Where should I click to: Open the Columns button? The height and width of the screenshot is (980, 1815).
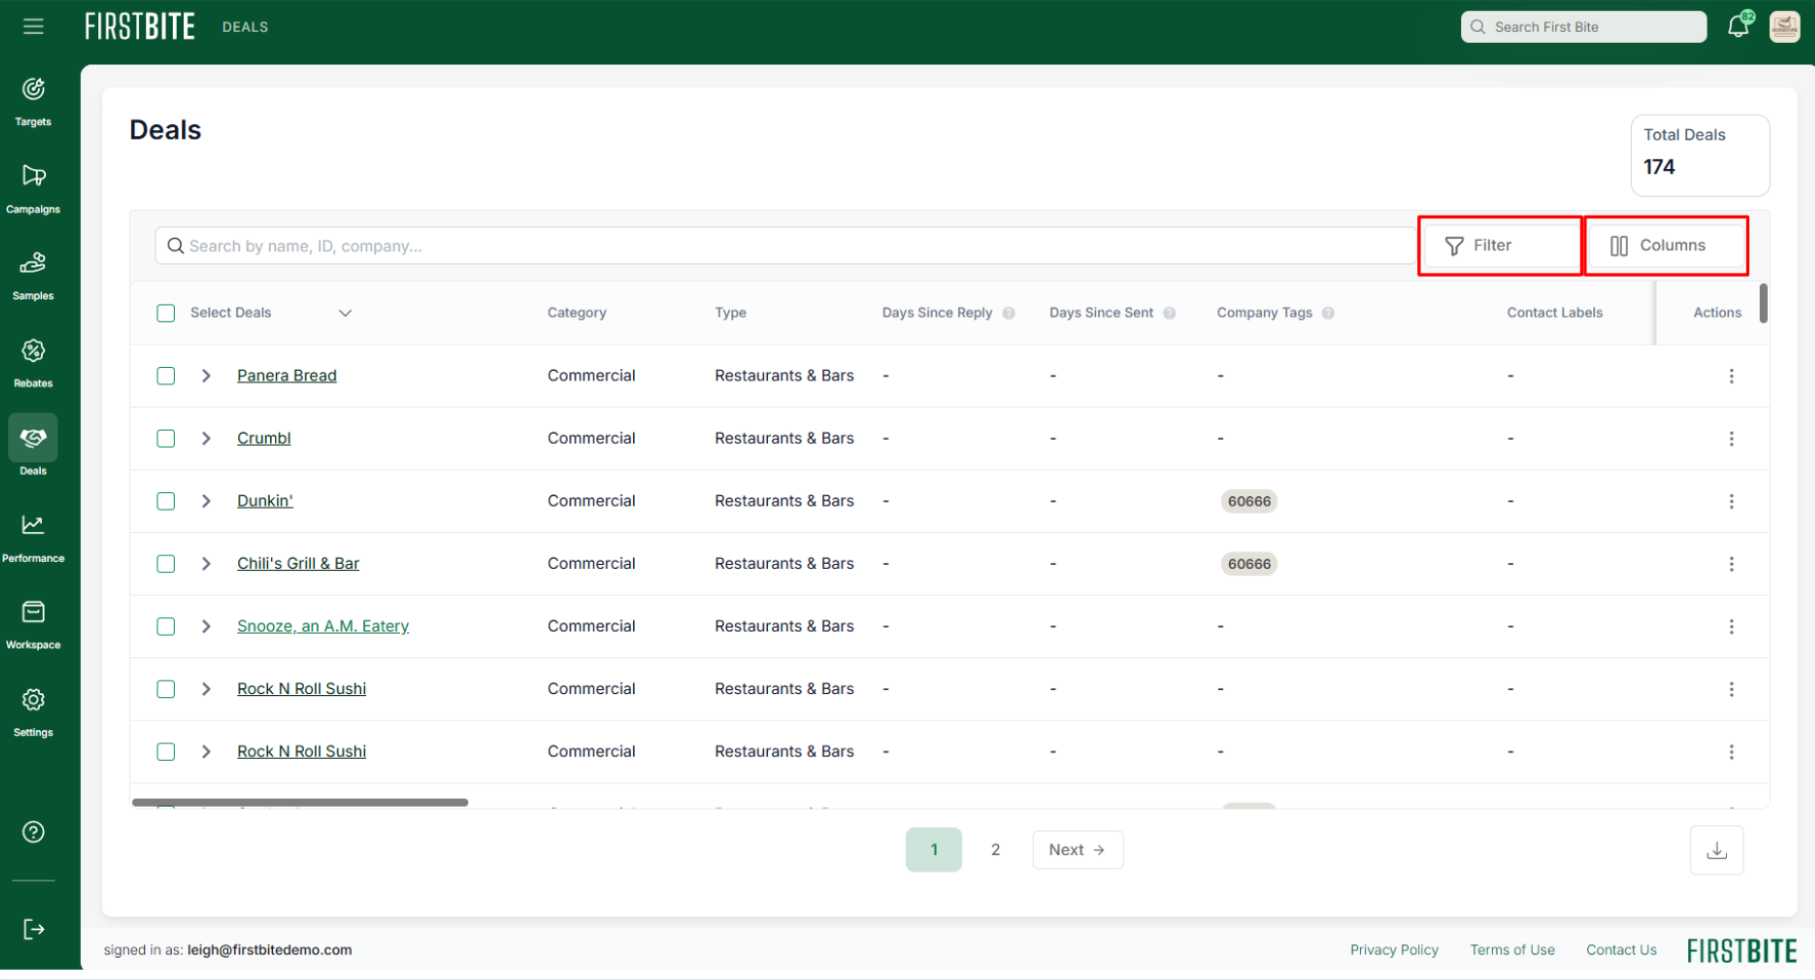1667,246
